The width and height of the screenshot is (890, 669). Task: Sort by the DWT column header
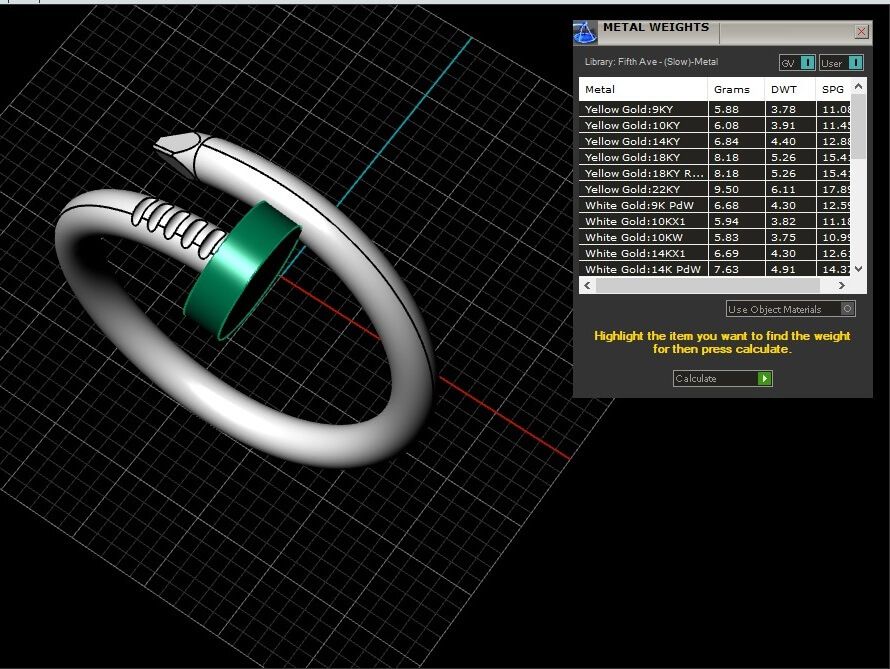tap(790, 90)
